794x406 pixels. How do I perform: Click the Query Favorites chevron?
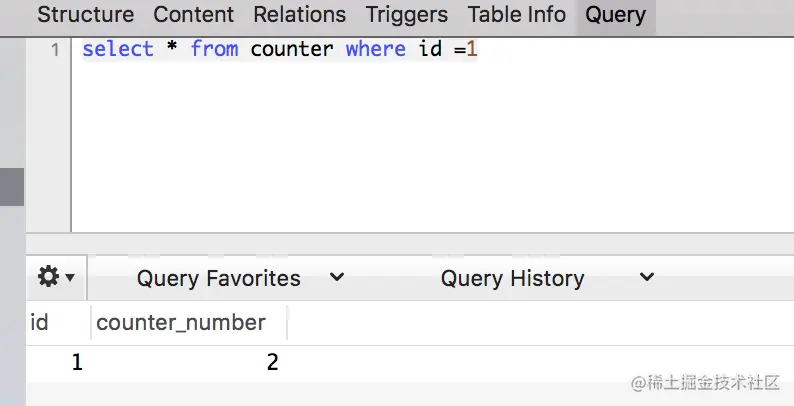coord(337,277)
